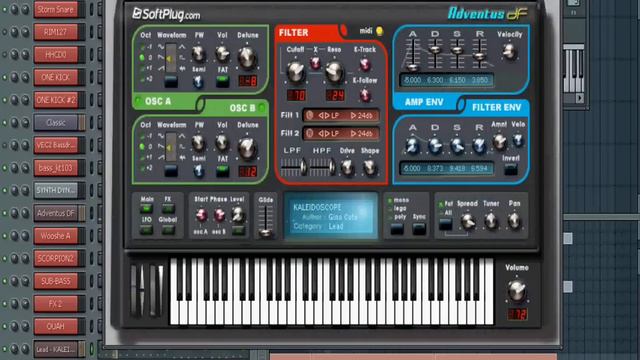Click the OSC A Detune knob
Image resolution: width=640 pixels, height=360 pixels.
247,57
